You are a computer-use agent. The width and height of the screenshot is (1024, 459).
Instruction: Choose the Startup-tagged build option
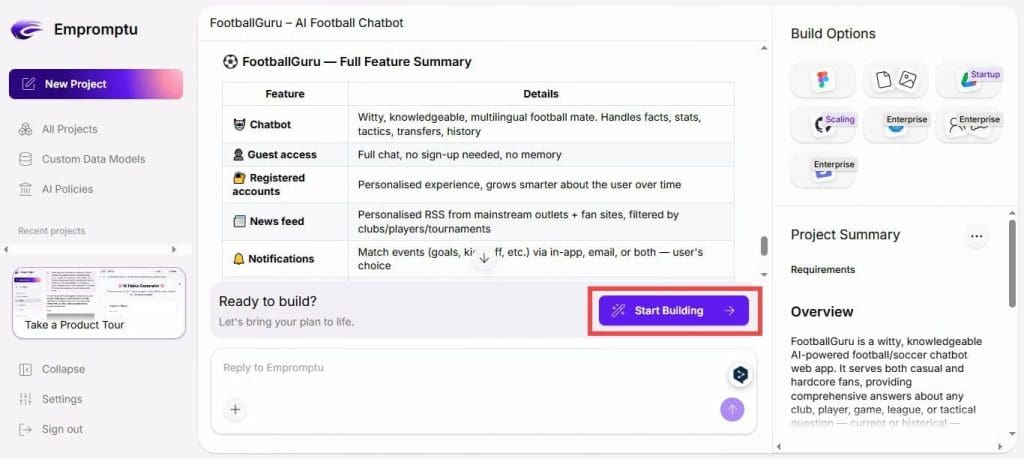pos(967,80)
